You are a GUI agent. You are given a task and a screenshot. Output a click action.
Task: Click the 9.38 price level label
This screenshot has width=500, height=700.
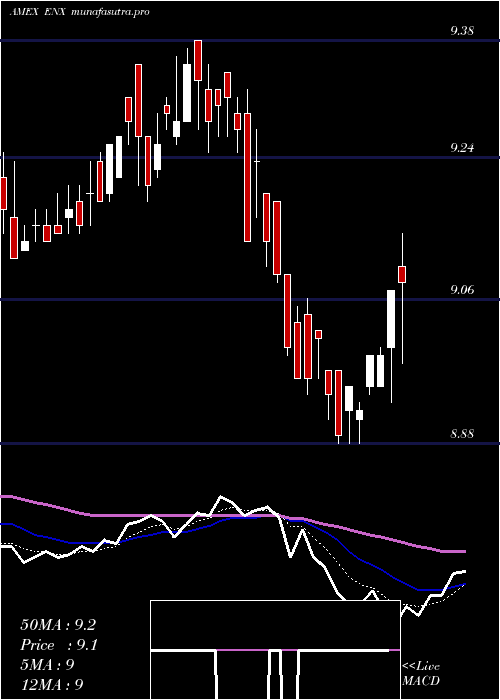coord(462,31)
